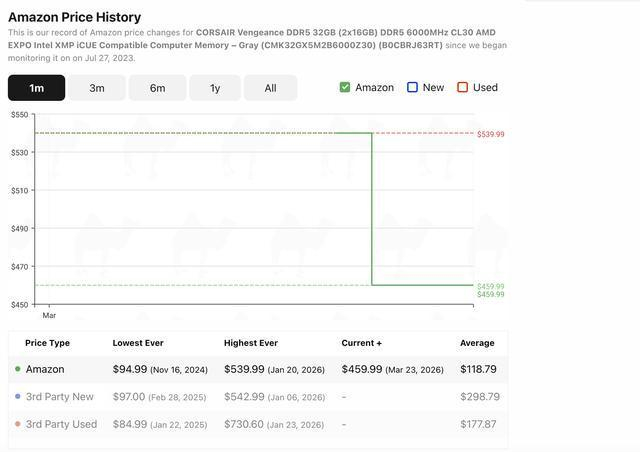The width and height of the screenshot is (640, 452).
Task: Click the Mar axis label
Action: (x=49, y=315)
